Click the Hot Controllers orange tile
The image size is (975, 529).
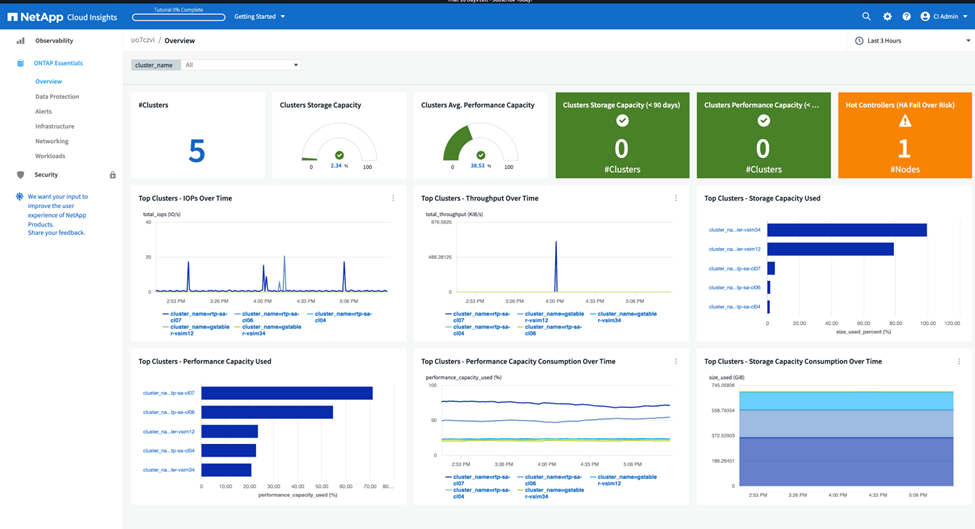coord(904,135)
